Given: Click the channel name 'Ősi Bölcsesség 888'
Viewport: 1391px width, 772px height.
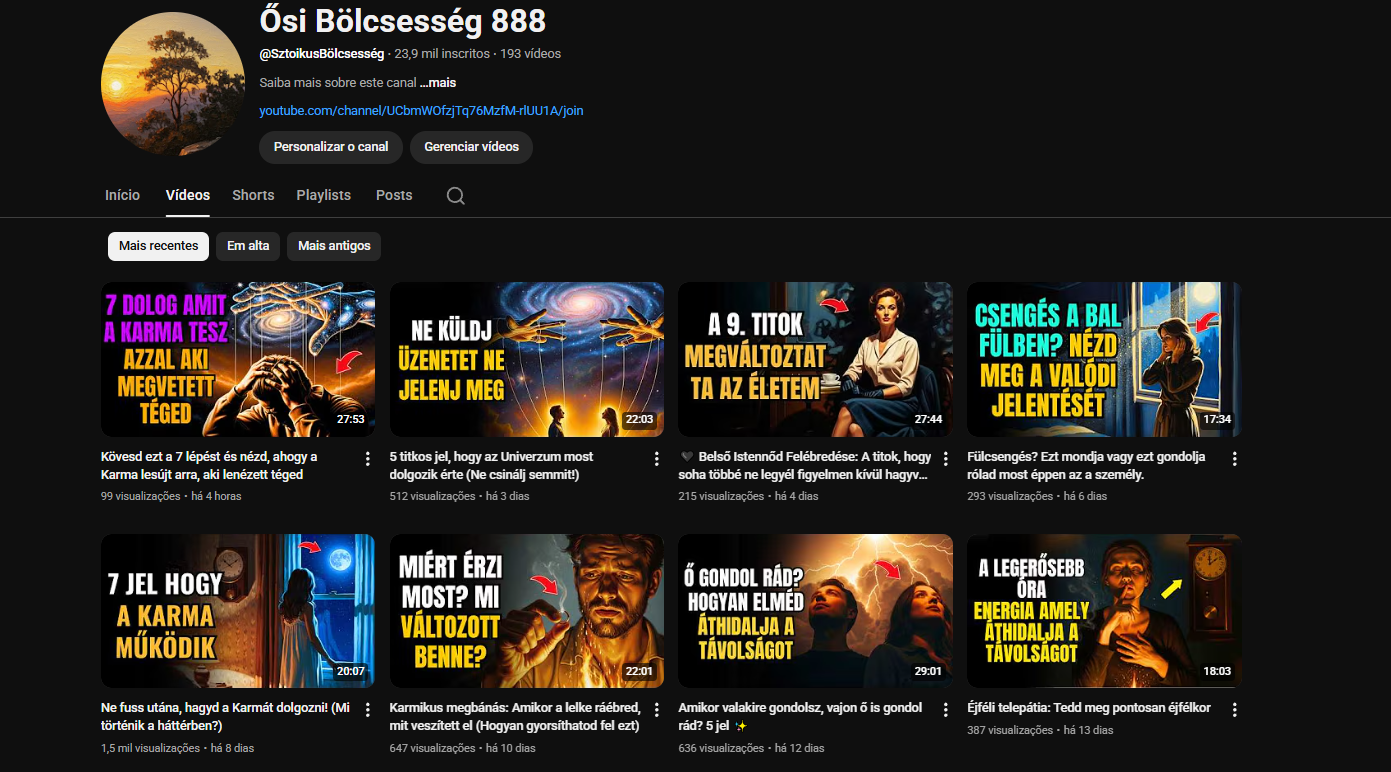Looking at the screenshot, I should 402,21.
